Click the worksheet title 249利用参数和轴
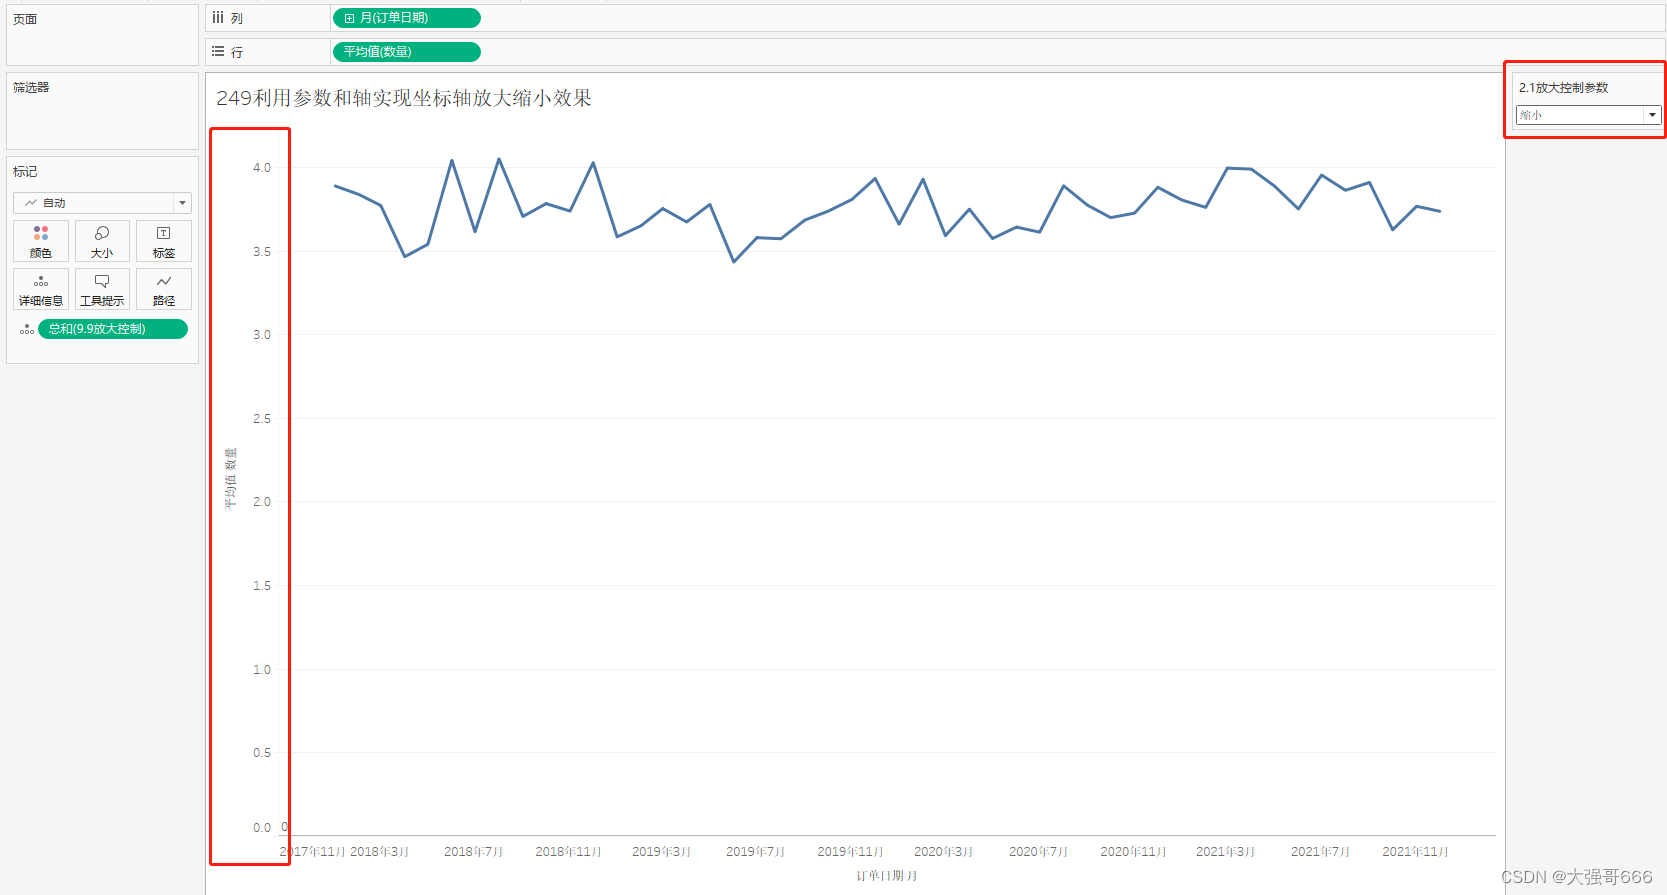1667x895 pixels. click(404, 98)
